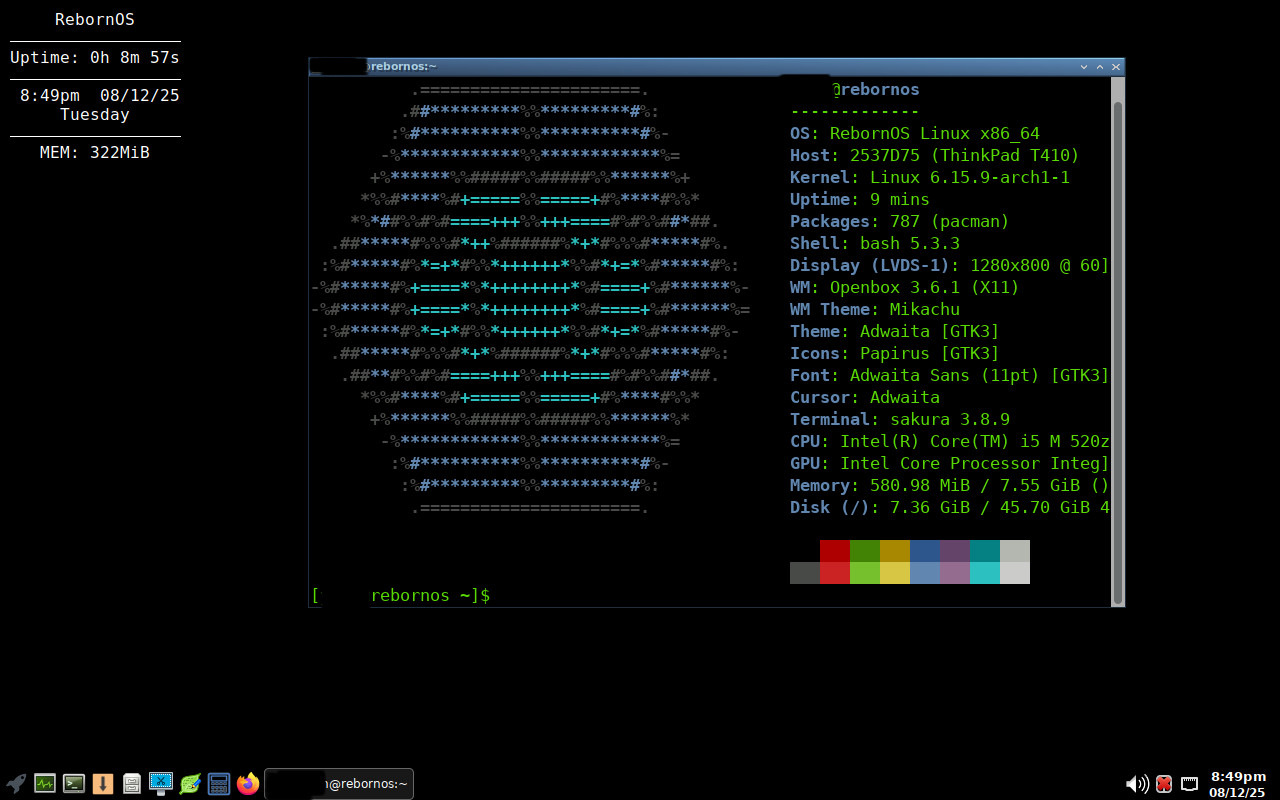The width and height of the screenshot is (1280, 800).
Task: Open the terminal launcher in the panel
Action: (74, 784)
